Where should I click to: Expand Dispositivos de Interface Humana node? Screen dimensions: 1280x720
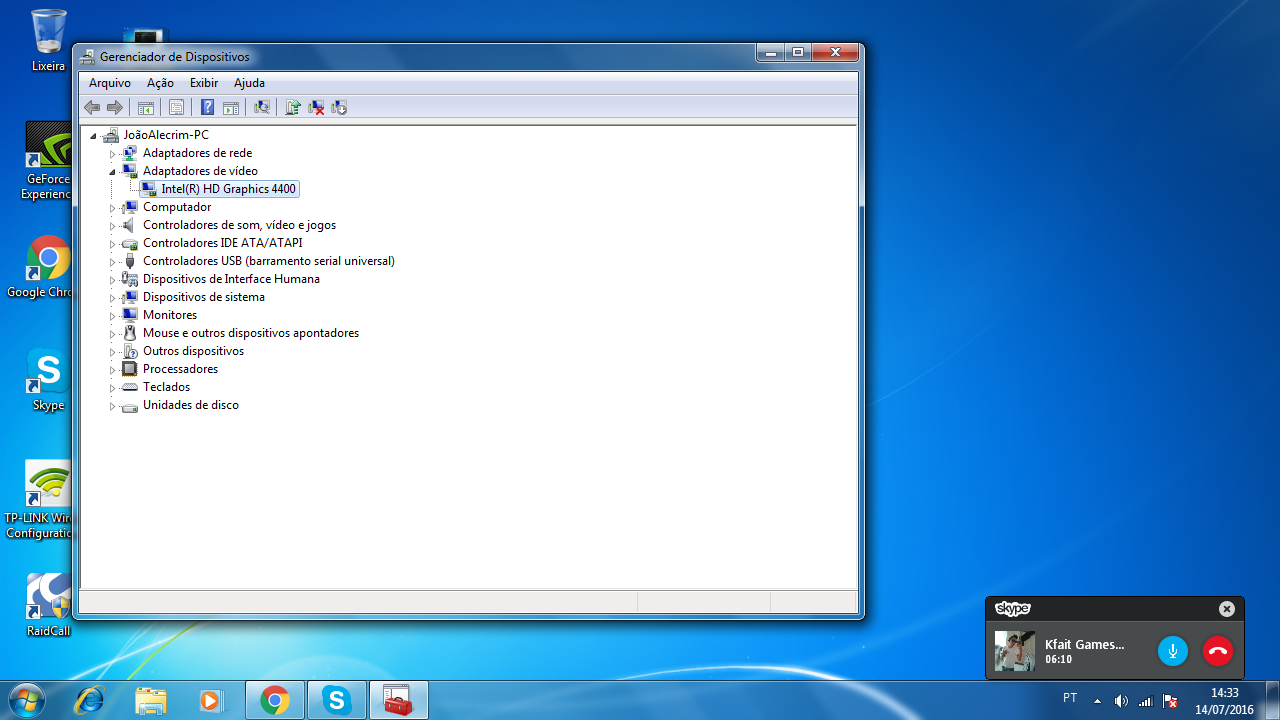click(112, 279)
